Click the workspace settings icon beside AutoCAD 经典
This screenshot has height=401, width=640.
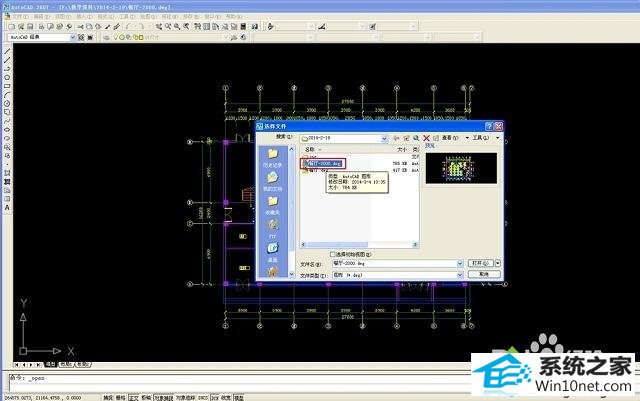pos(81,38)
